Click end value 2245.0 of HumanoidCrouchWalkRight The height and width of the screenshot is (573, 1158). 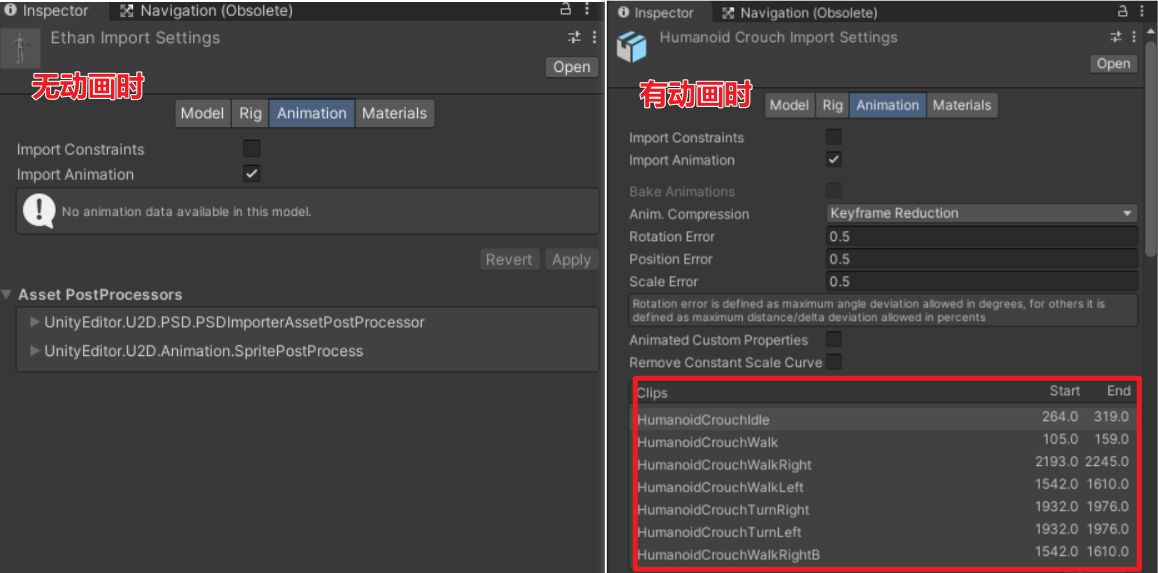click(x=1107, y=462)
